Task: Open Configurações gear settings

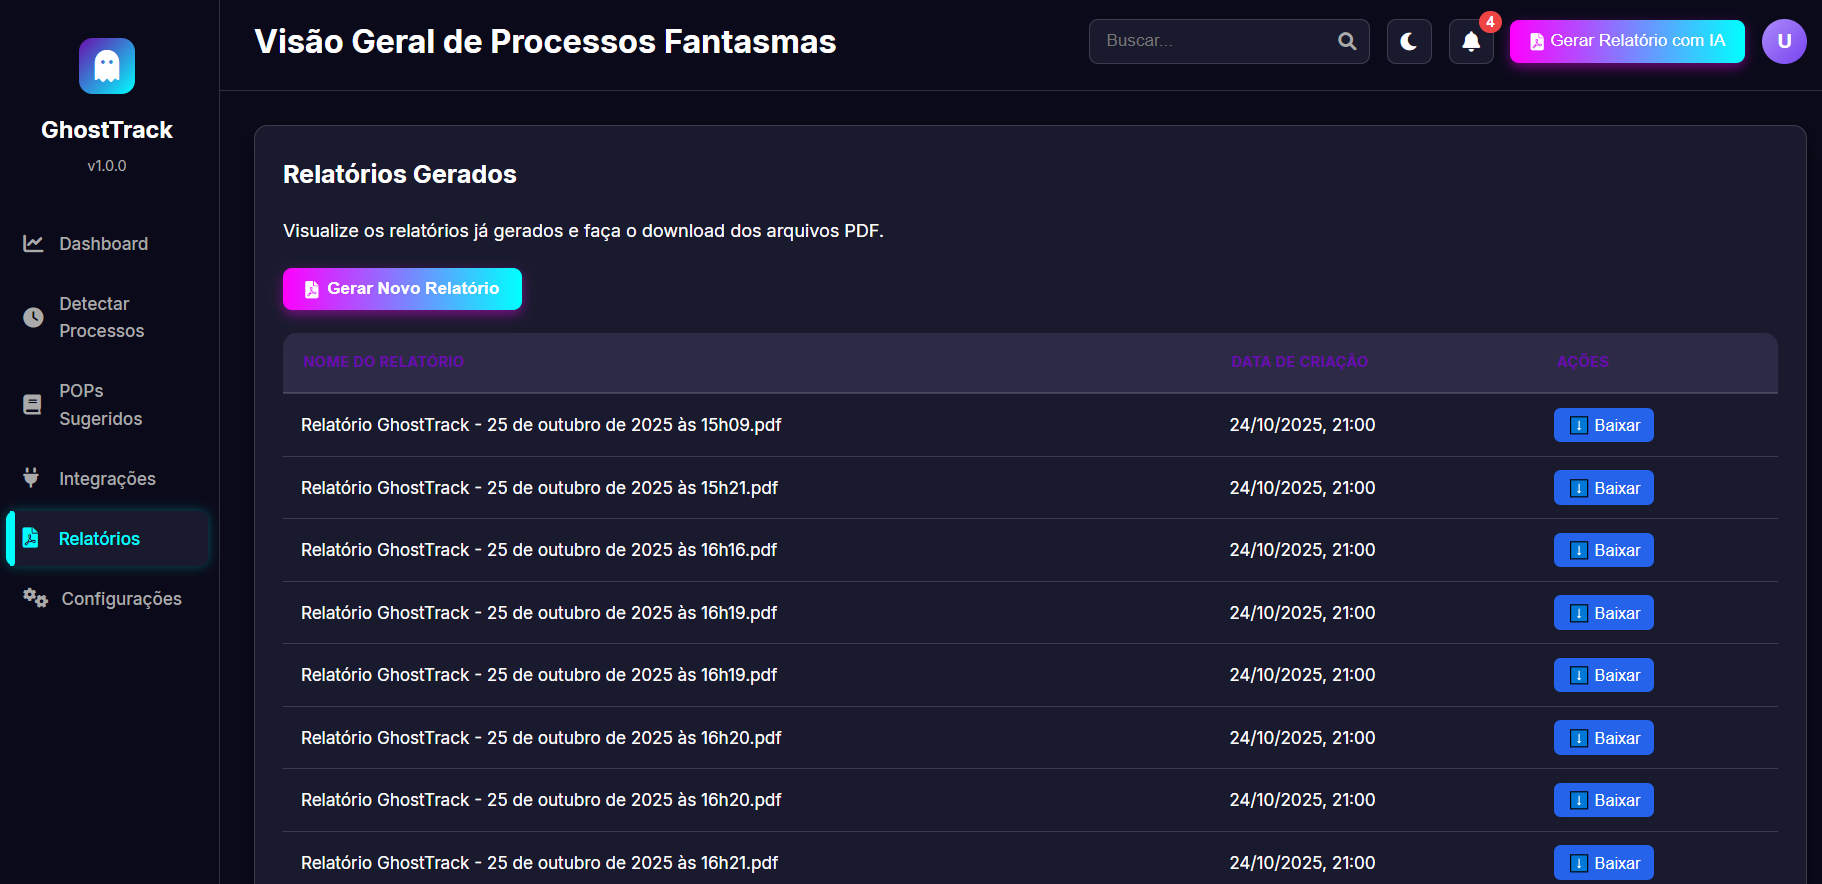Action: click(x=121, y=599)
